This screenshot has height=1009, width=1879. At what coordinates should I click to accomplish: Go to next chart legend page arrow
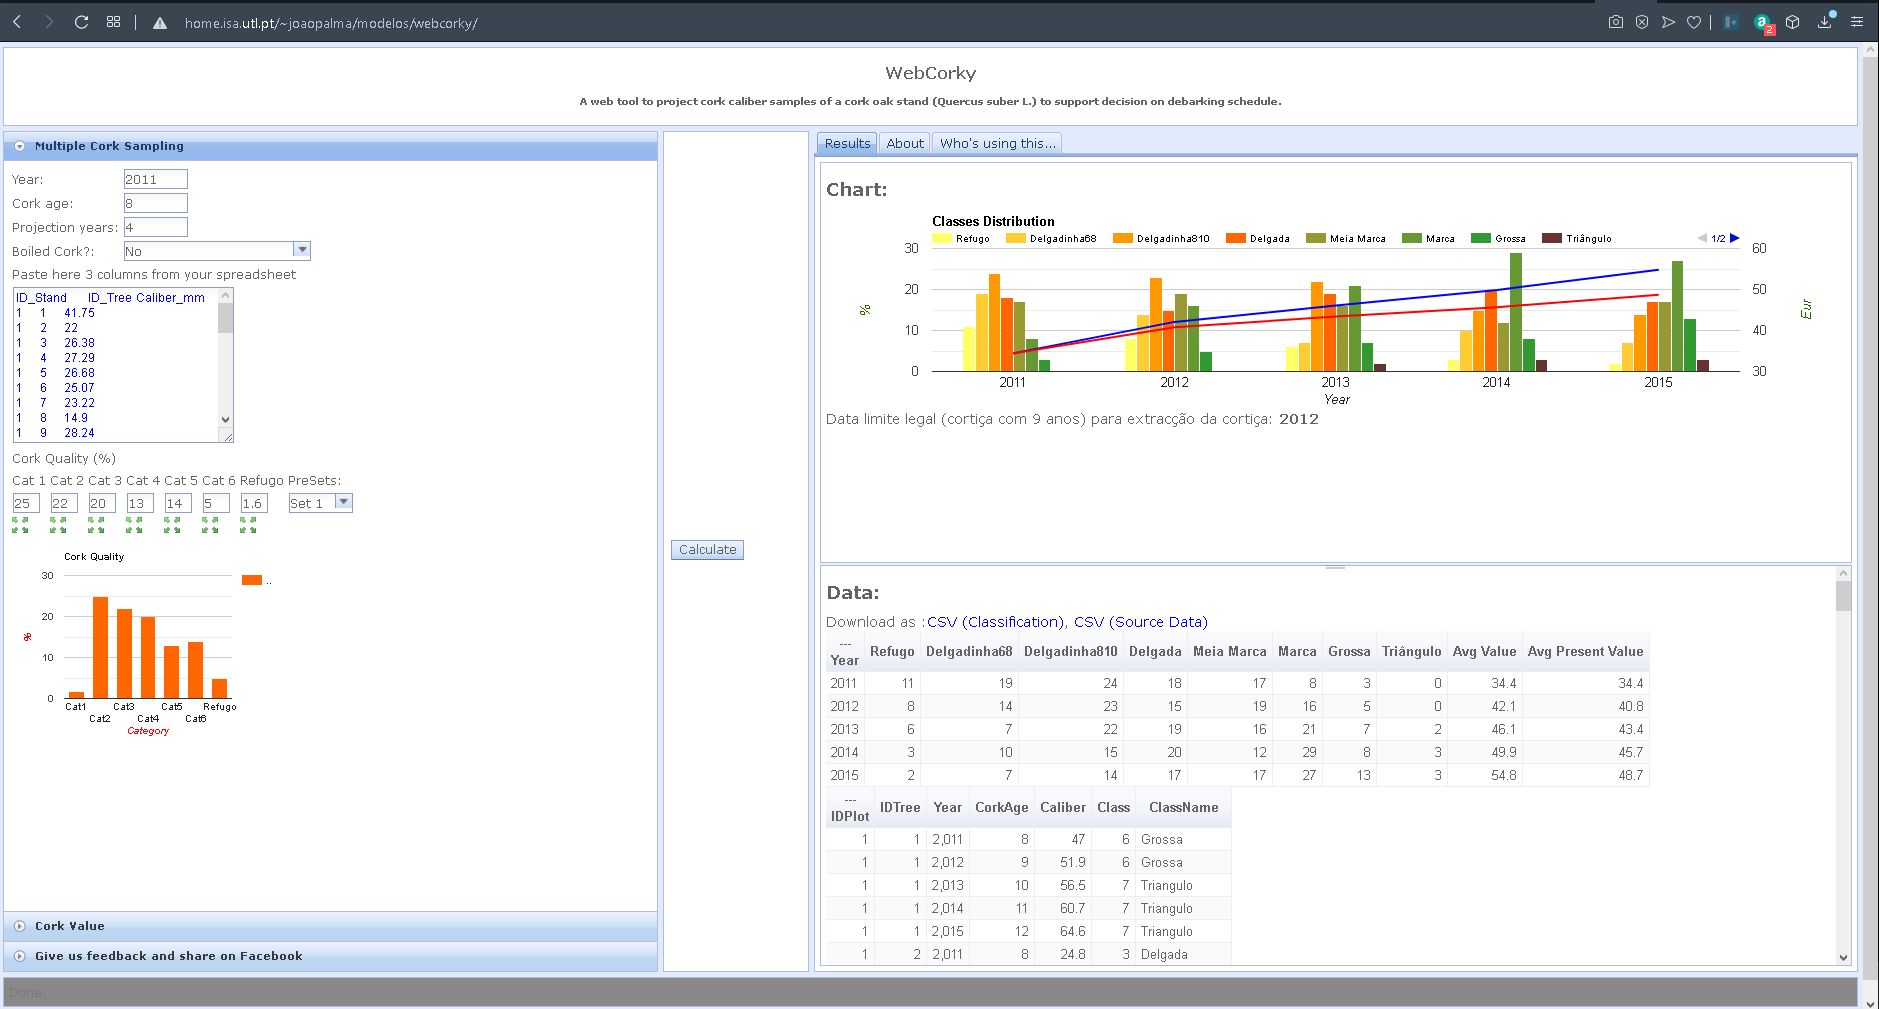1735,238
